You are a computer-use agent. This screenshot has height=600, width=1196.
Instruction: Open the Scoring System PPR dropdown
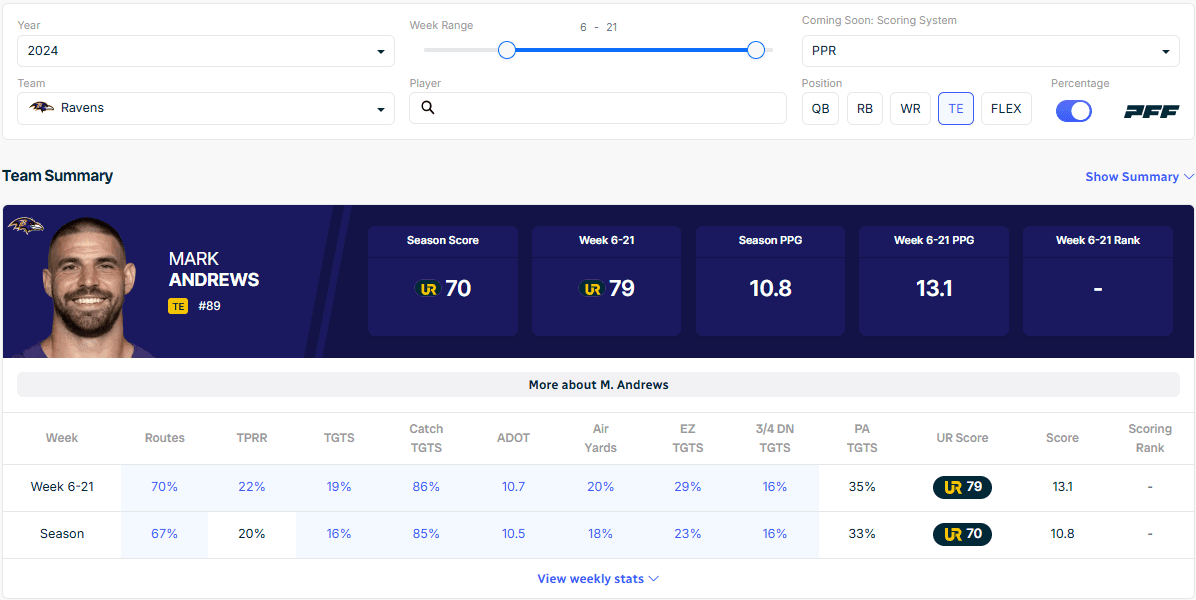coord(990,51)
